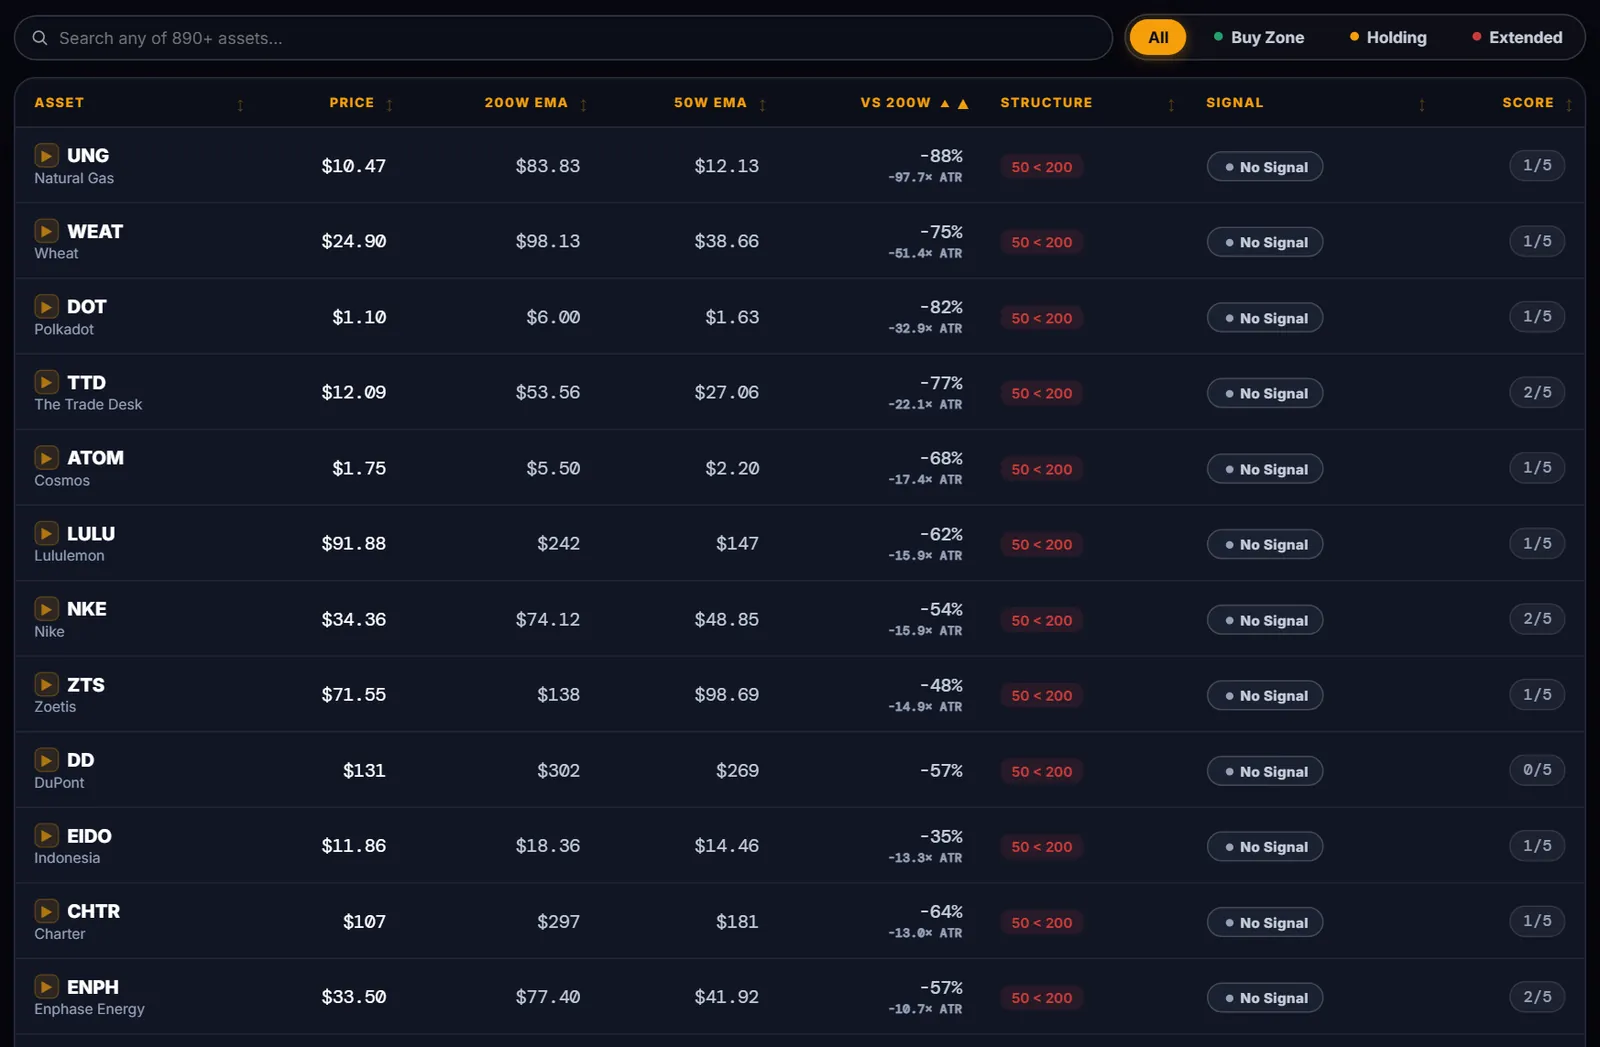Click the LULU row play icon
Screen dimensions: 1600x1047
[x=46, y=533]
